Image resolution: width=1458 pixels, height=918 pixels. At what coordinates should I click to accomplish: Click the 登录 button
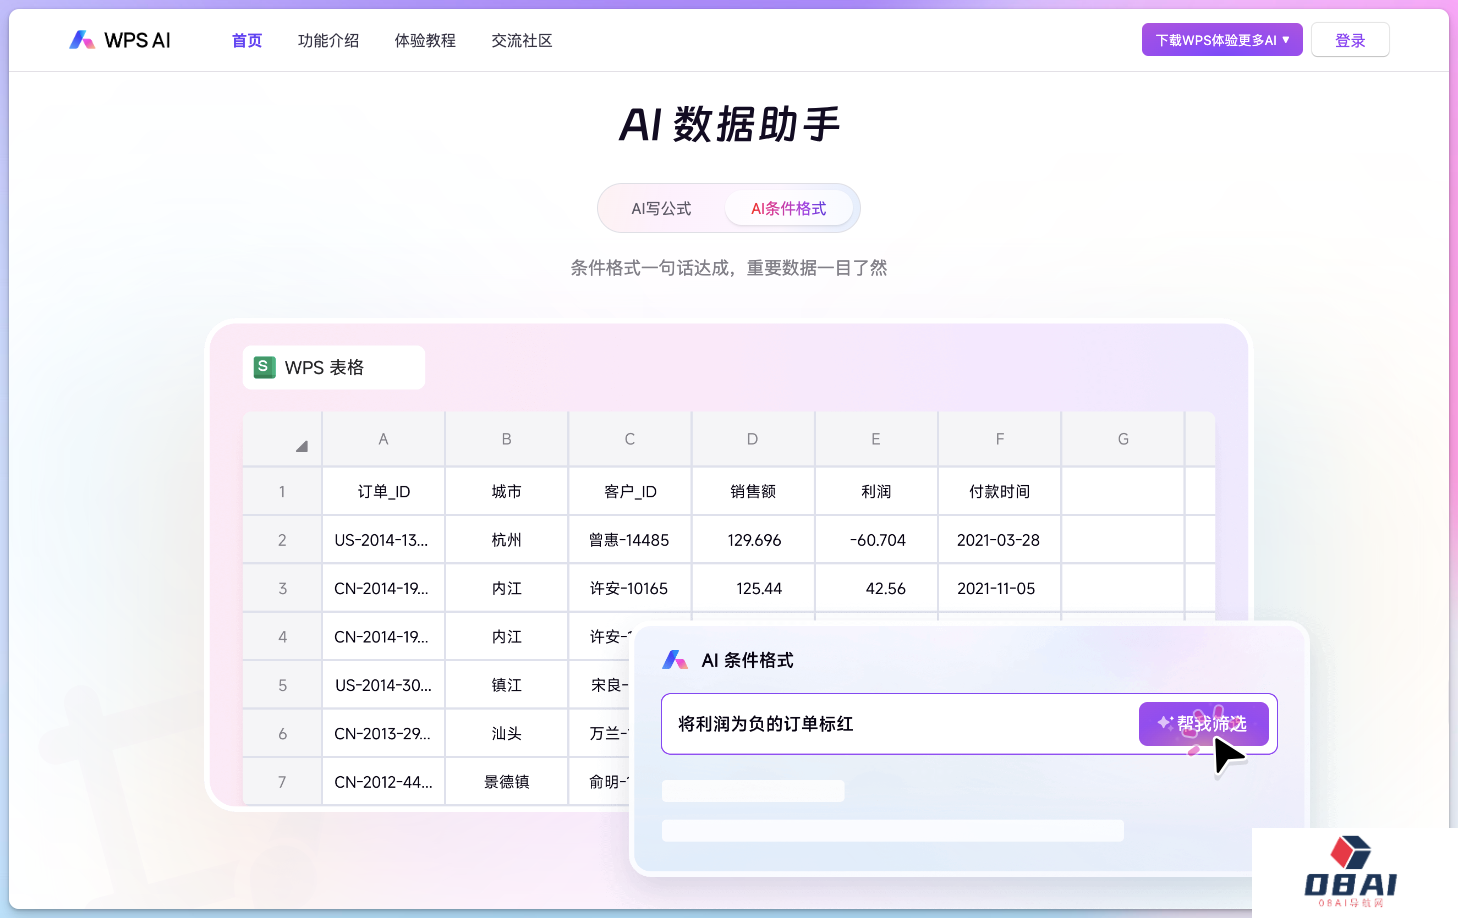pyautogui.click(x=1350, y=40)
